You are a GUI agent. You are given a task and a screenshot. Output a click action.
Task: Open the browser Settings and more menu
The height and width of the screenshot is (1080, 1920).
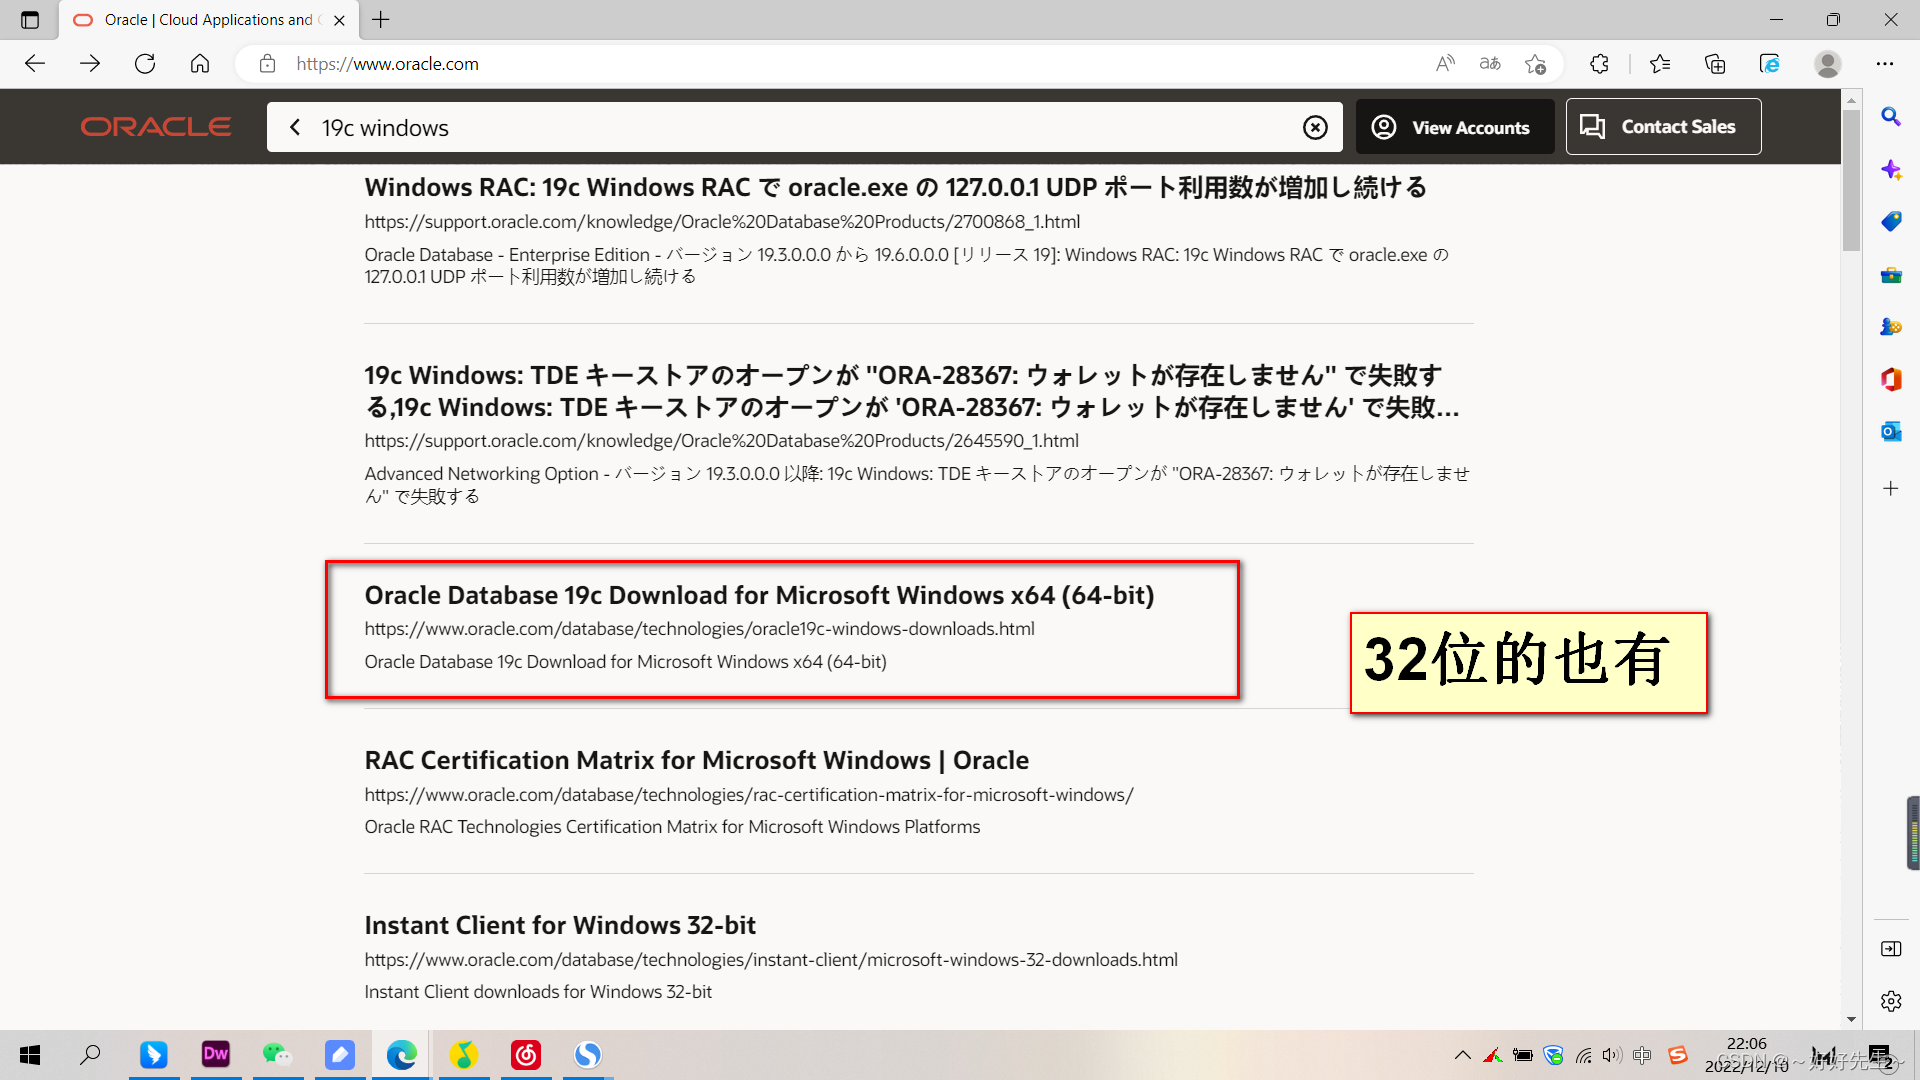click(x=1885, y=64)
